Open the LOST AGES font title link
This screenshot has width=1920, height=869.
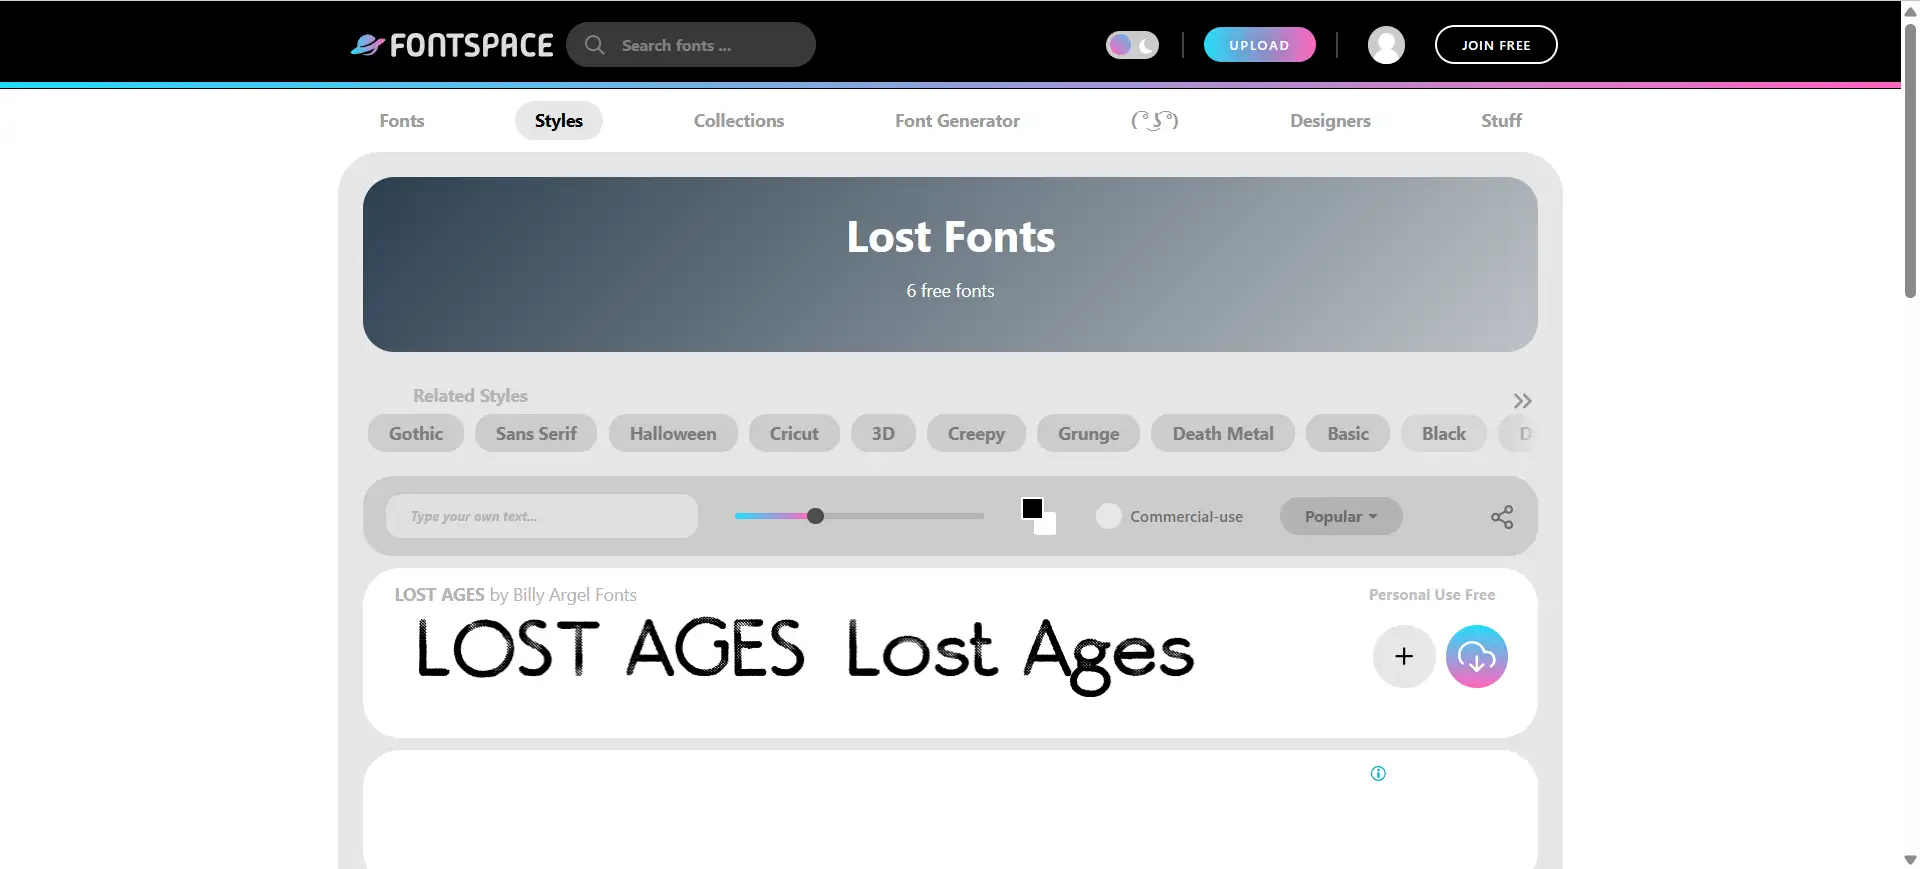(439, 595)
